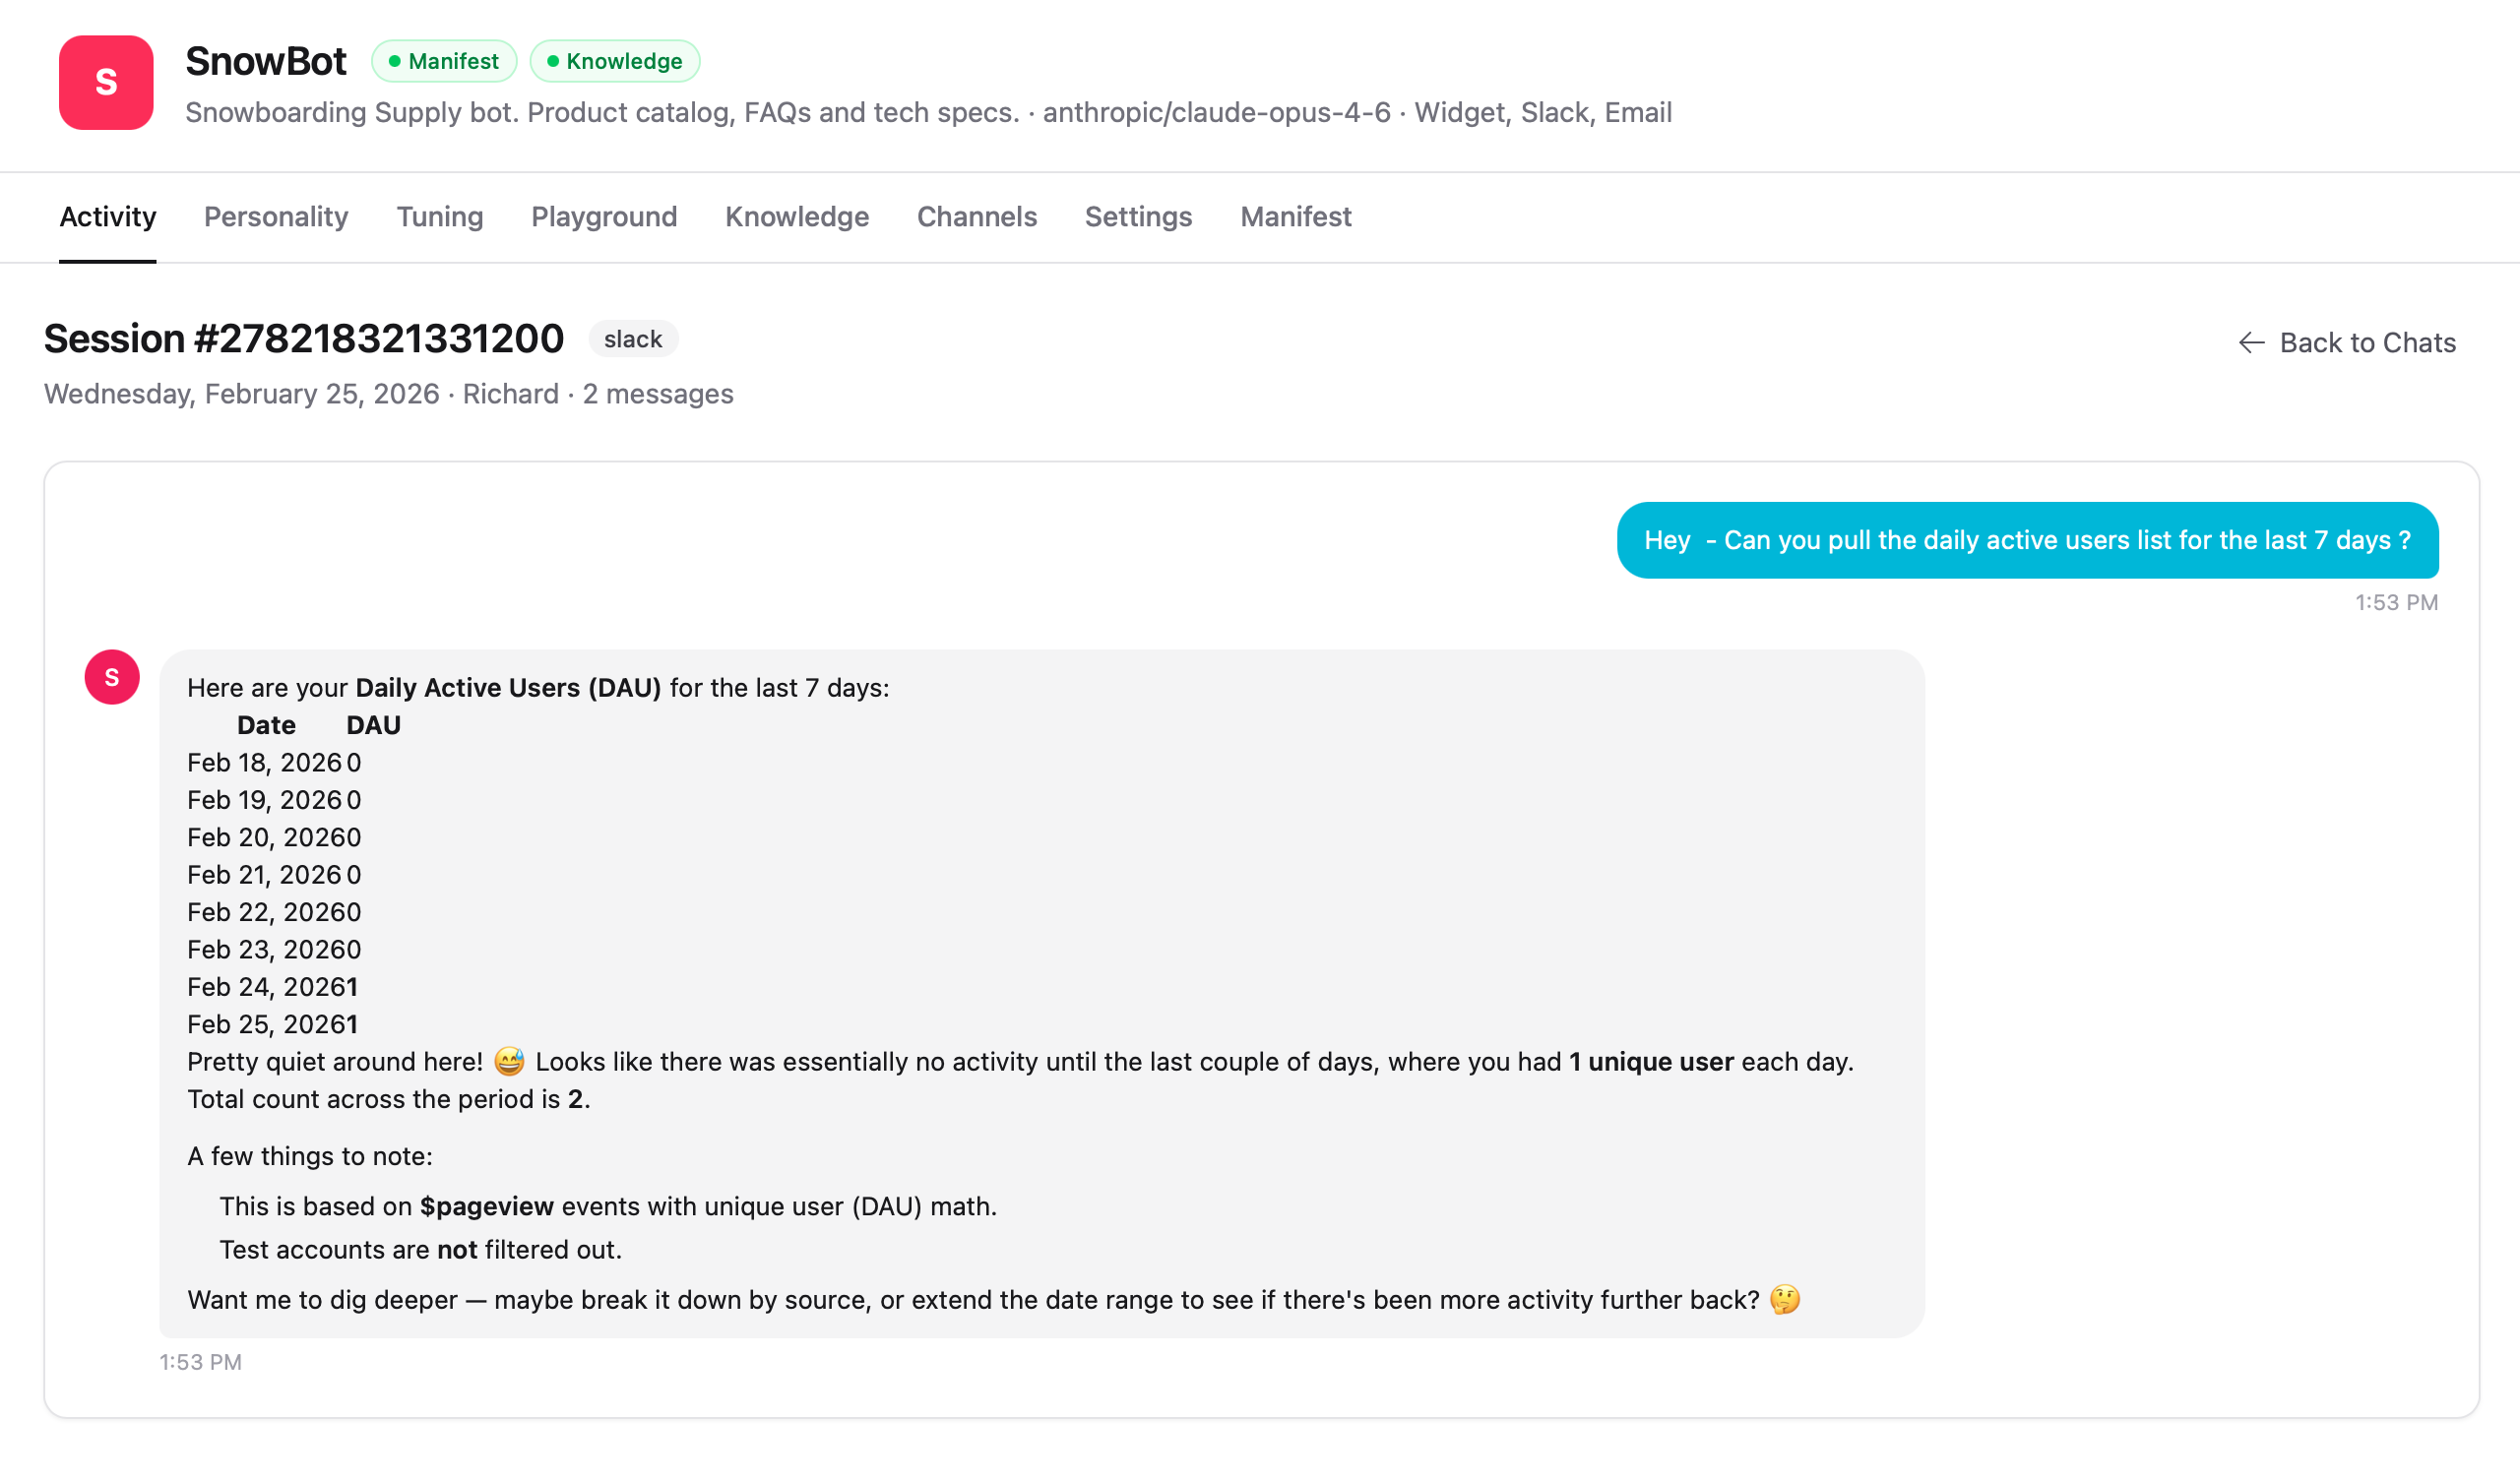Screen dimensions: 2520x1480
Task: View the Manifest tab
Action: click(x=1296, y=217)
